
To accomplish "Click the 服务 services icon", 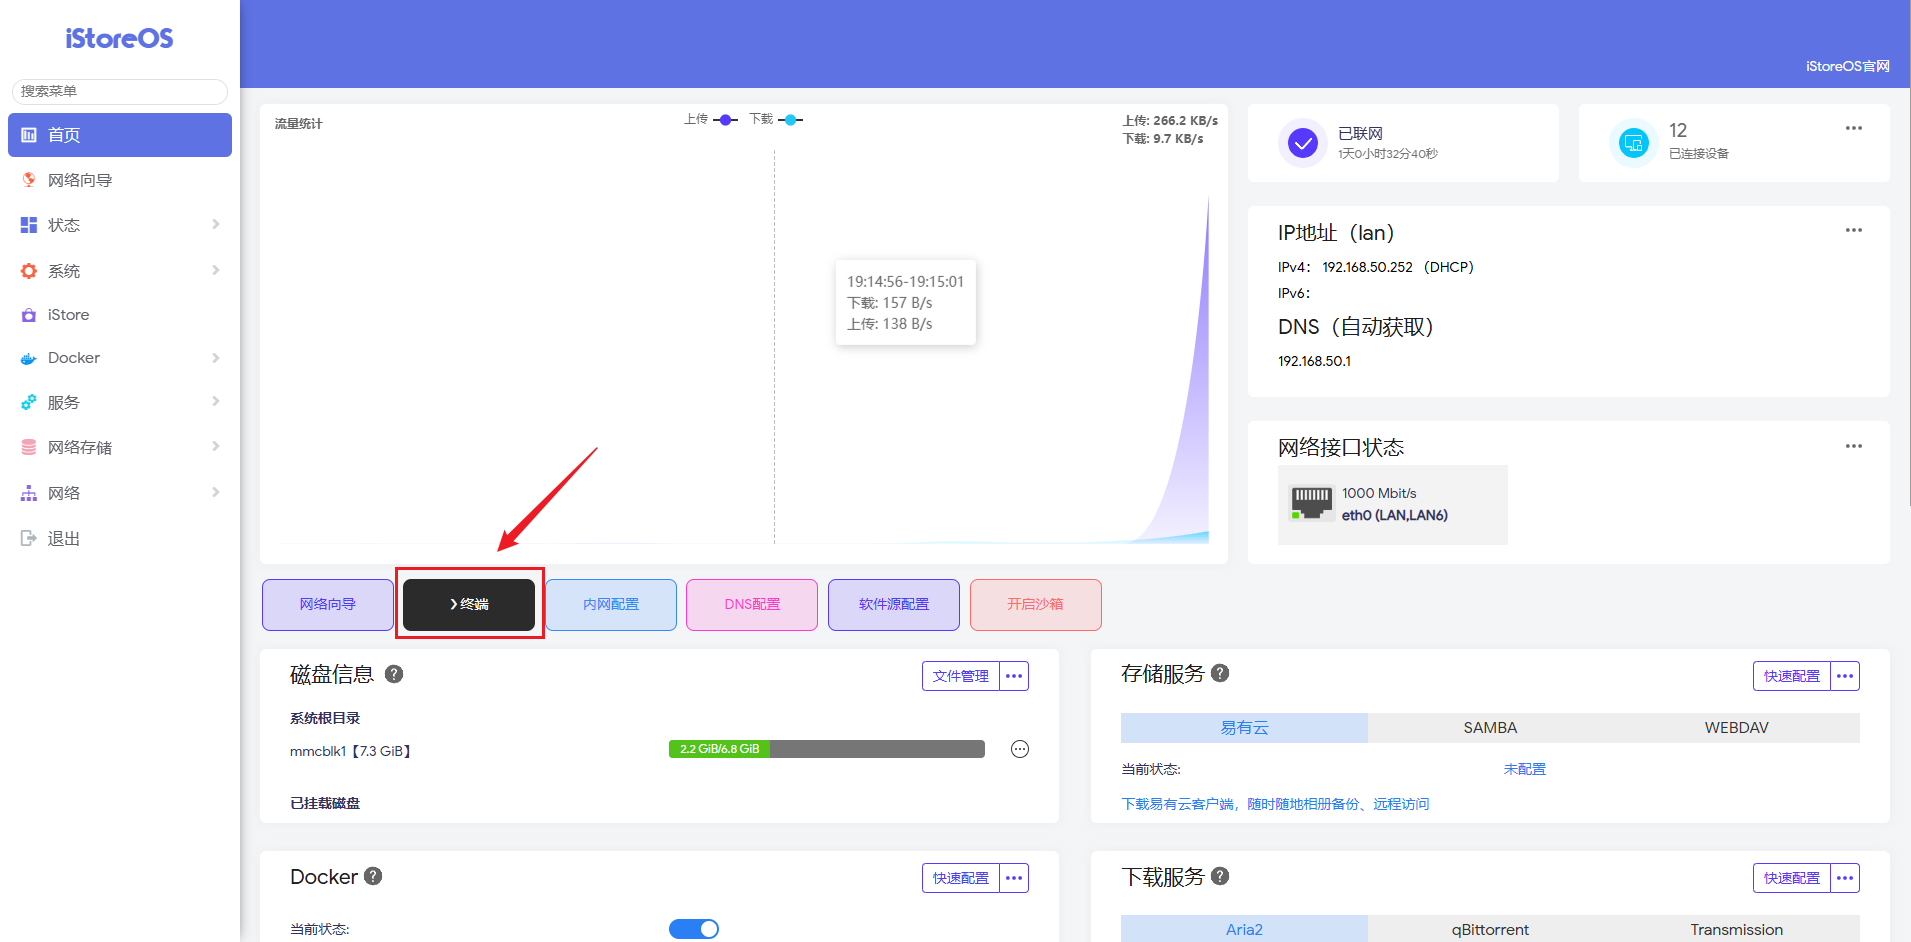I will tap(29, 402).
